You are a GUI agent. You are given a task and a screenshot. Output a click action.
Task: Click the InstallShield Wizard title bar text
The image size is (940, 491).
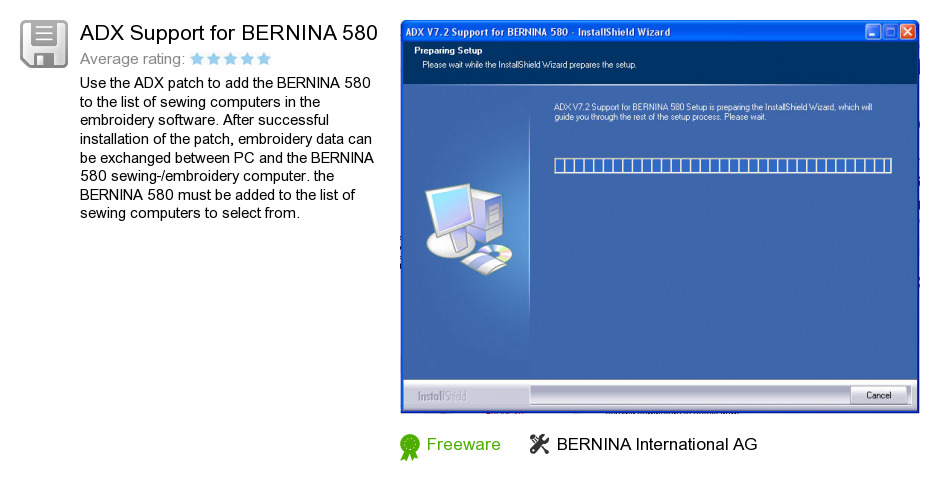[x=538, y=32]
